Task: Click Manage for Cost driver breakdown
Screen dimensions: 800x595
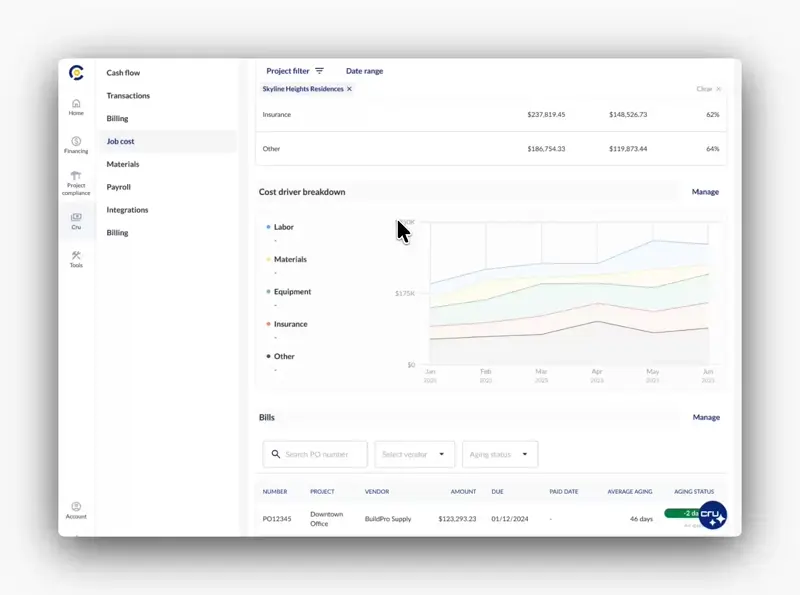Action: [x=705, y=192]
